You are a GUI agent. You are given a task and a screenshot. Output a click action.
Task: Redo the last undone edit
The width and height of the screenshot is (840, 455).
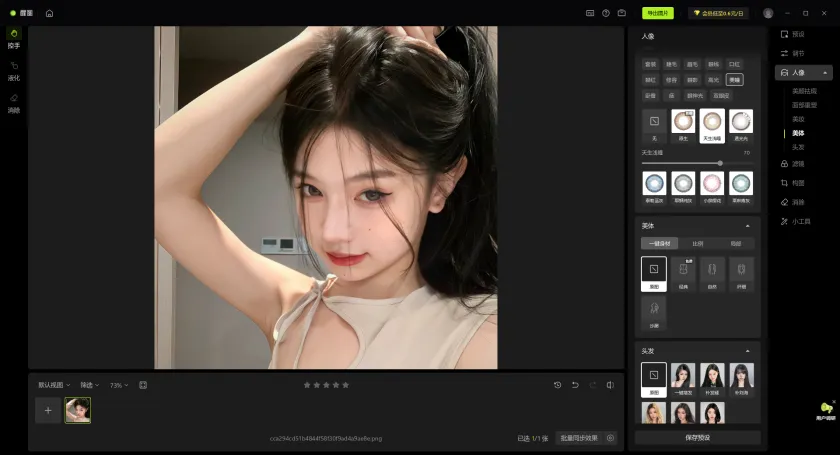pos(592,385)
